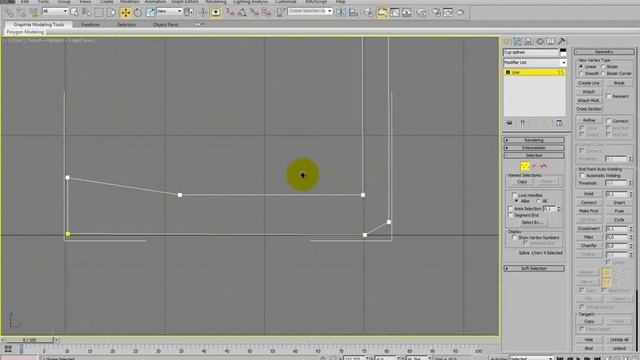This screenshot has height=360, width=640.
Task: Open the reference coordinate system 'View' dropdown
Action: pos(169,11)
